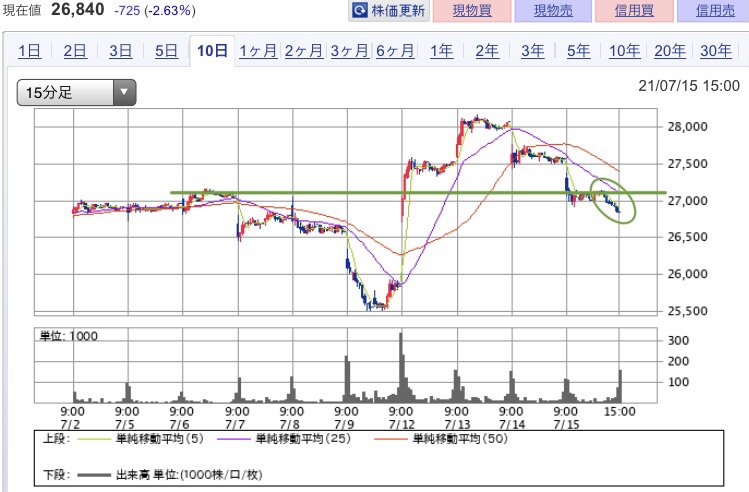Show the 2年 chart

487,51
